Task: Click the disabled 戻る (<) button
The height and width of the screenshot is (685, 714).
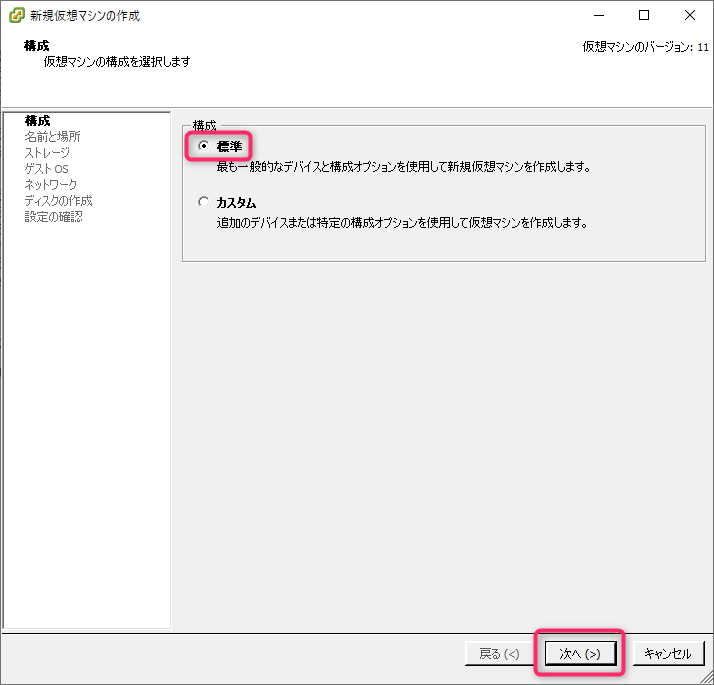Action: pos(500,654)
